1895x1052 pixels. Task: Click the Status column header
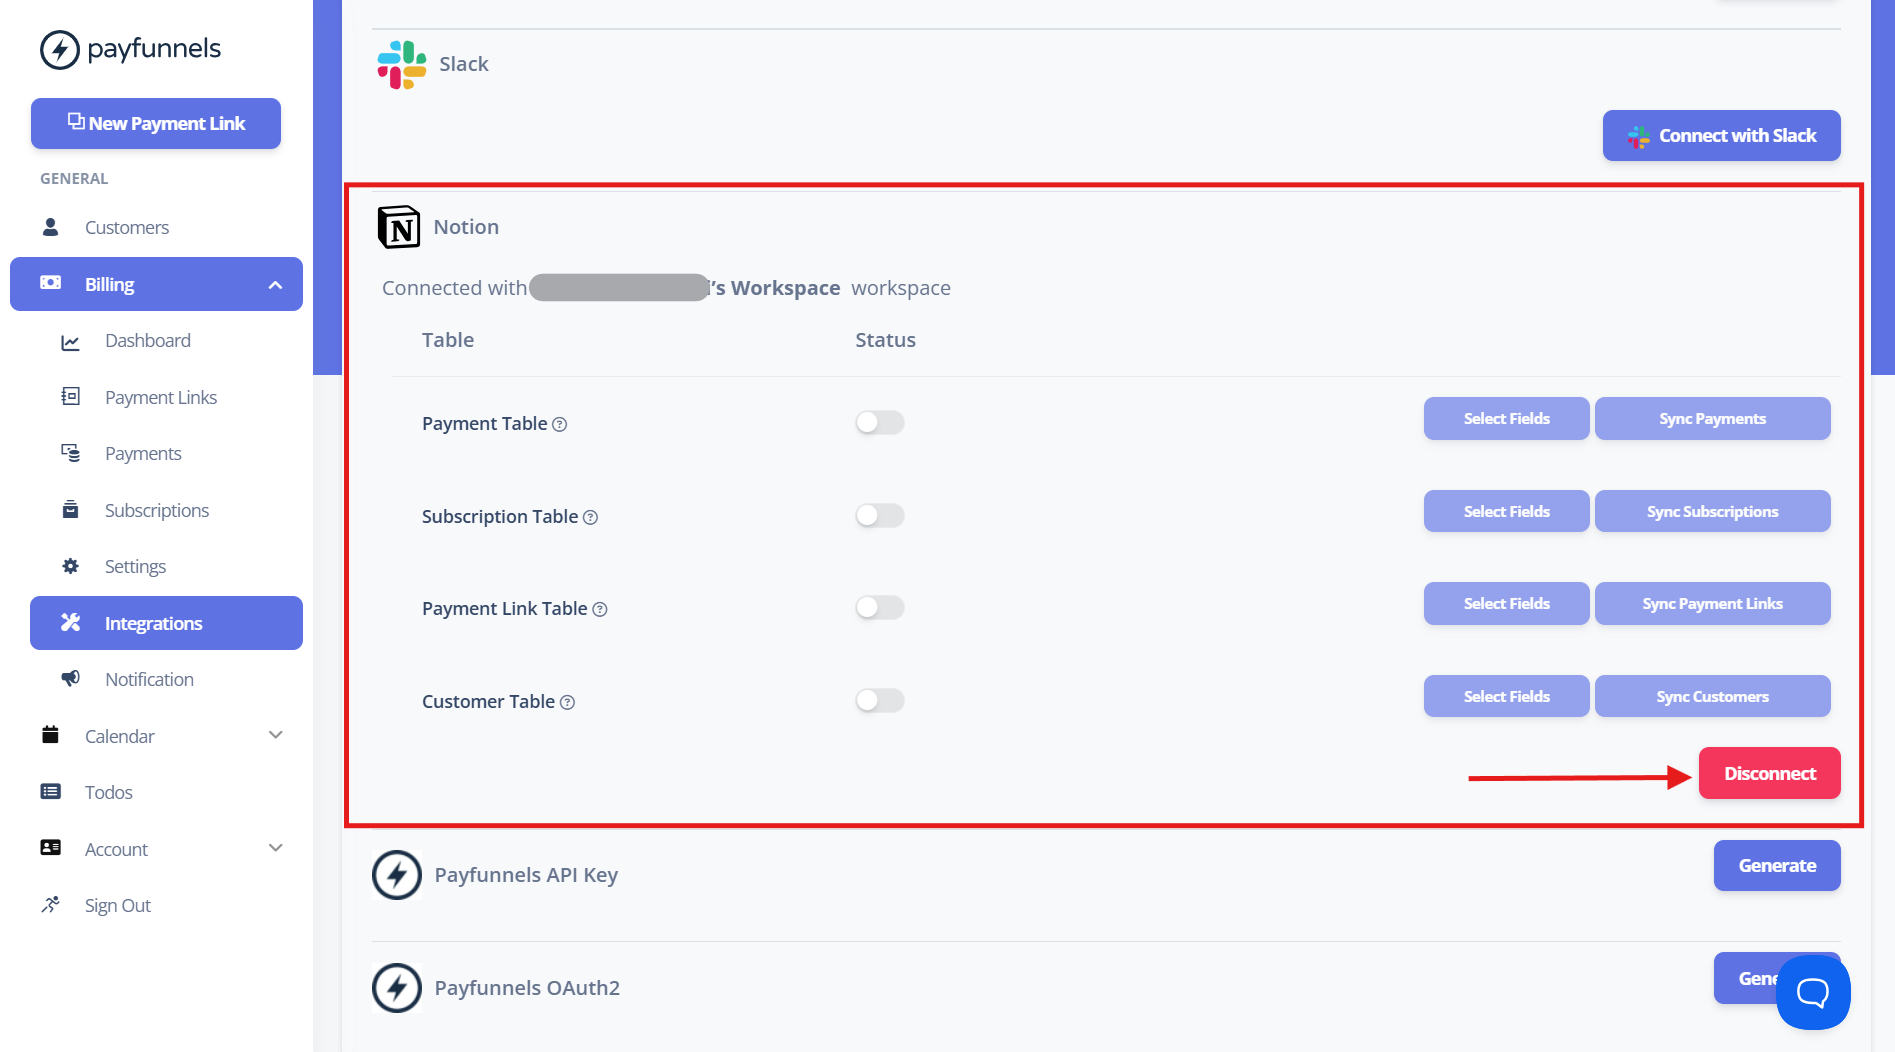(x=885, y=340)
